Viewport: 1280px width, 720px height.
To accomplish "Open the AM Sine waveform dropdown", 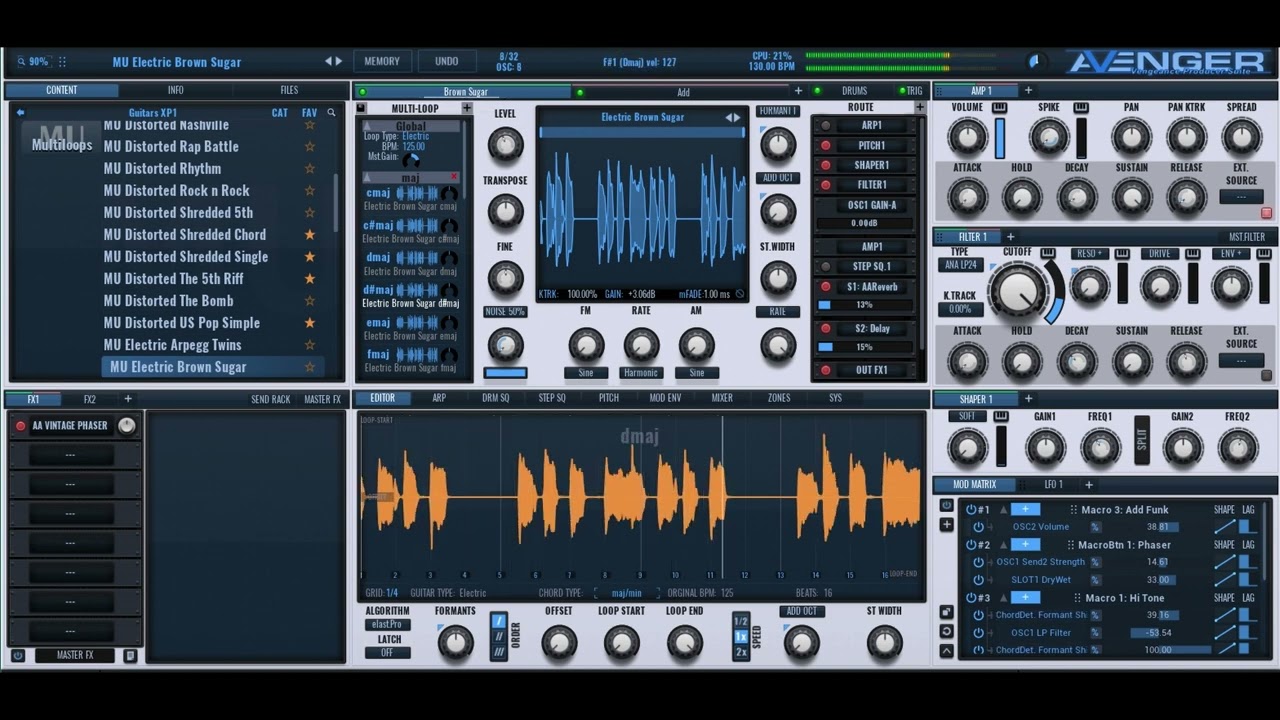I will [x=696, y=373].
